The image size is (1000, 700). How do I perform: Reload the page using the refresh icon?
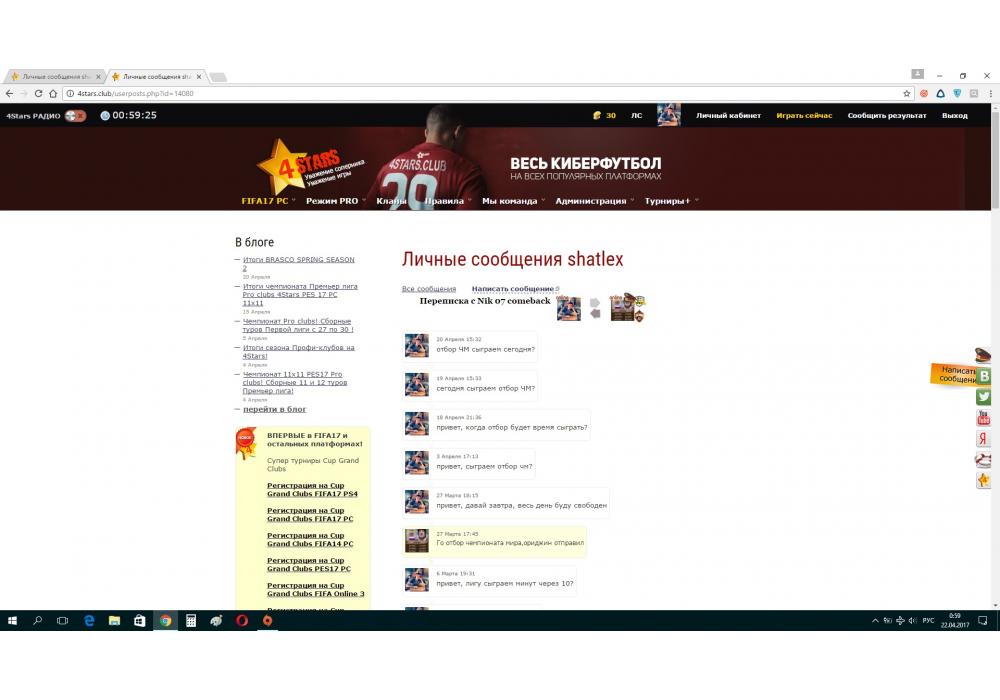(x=39, y=93)
